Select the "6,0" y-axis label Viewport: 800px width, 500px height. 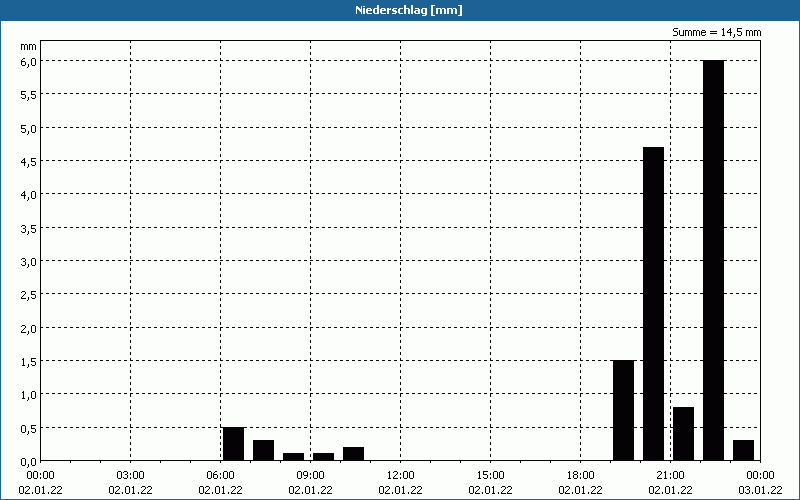pos(29,61)
